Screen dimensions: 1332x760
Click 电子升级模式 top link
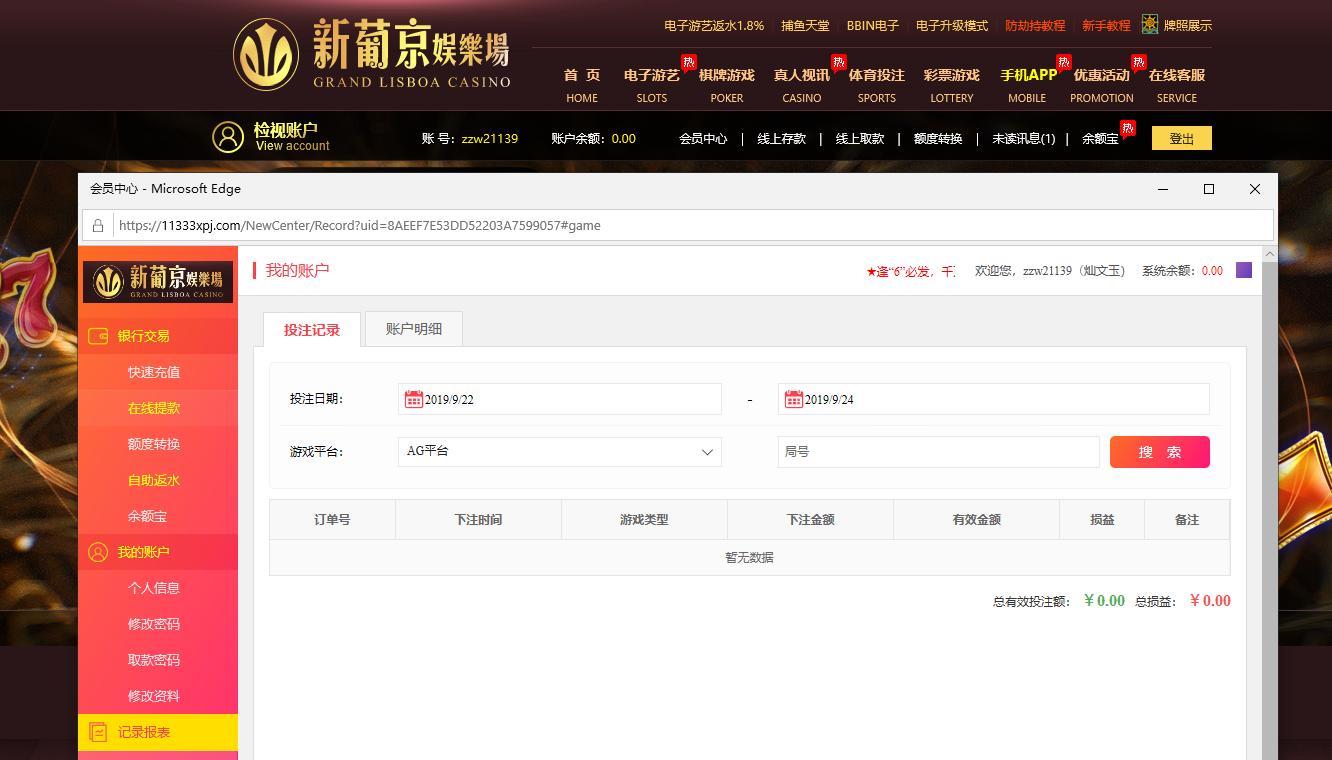click(952, 26)
